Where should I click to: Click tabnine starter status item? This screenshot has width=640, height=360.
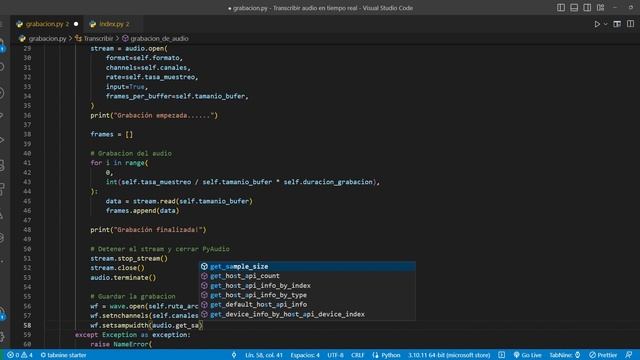(63, 355)
